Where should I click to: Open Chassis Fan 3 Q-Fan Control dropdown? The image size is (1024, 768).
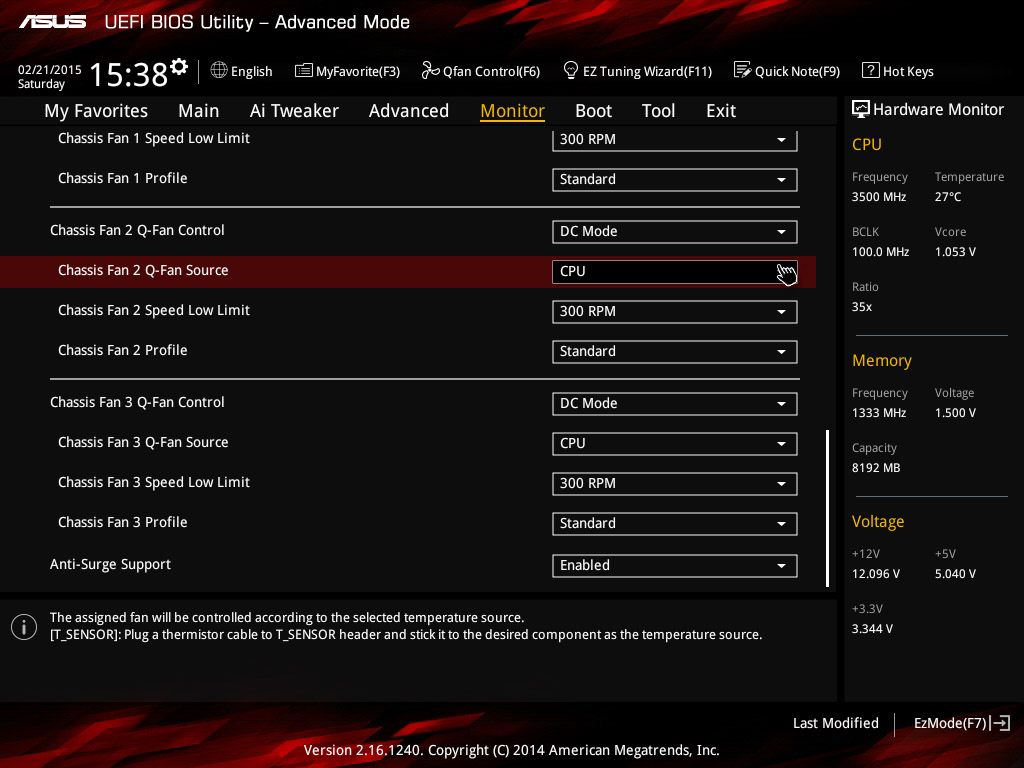pyautogui.click(x=675, y=404)
